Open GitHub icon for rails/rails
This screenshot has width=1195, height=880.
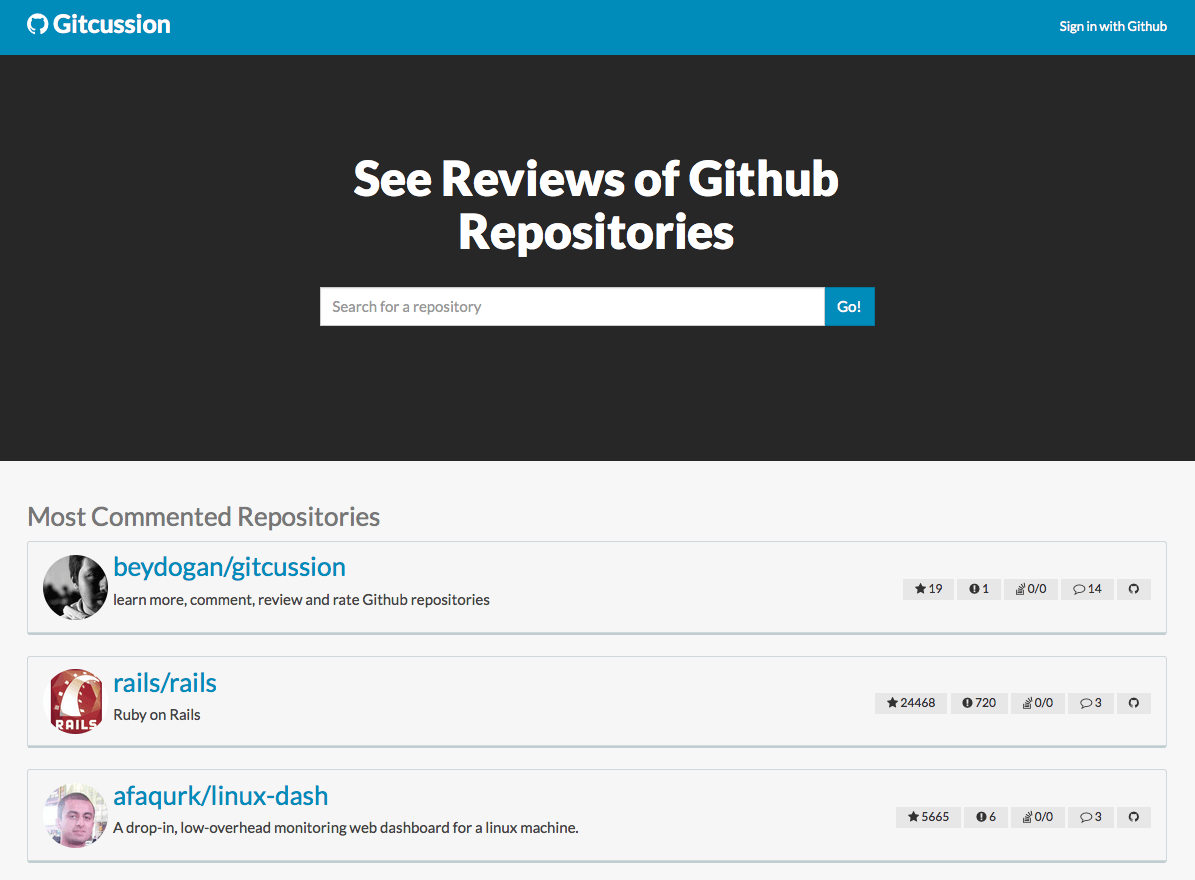coord(1134,703)
